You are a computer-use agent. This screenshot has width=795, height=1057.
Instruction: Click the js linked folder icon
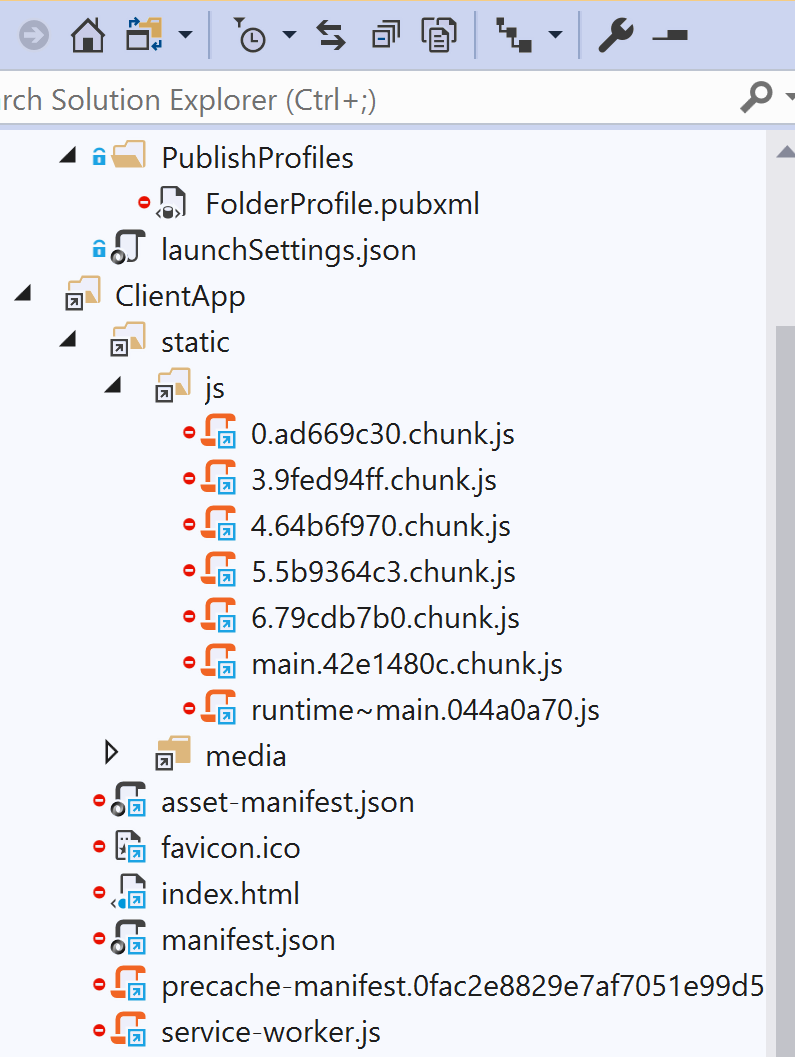(173, 385)
